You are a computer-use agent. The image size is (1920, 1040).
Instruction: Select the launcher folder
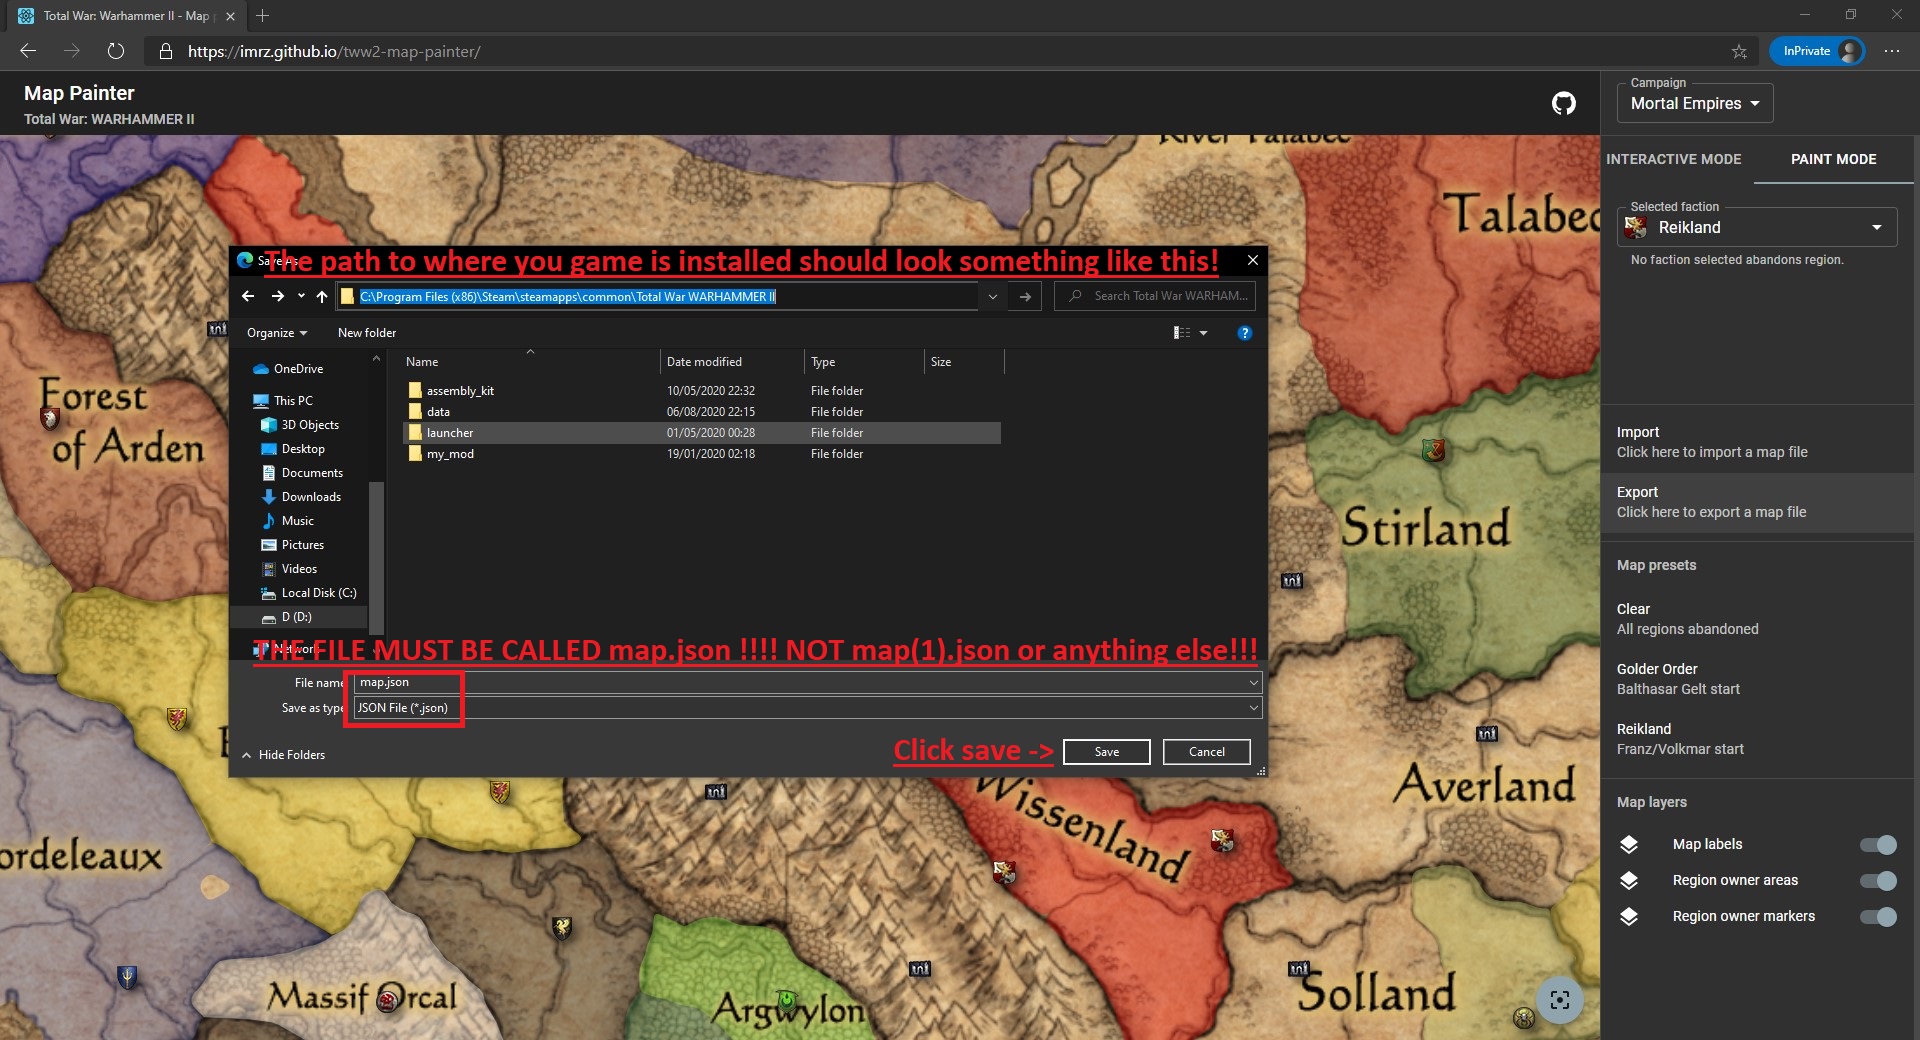(x=702, y=433)
